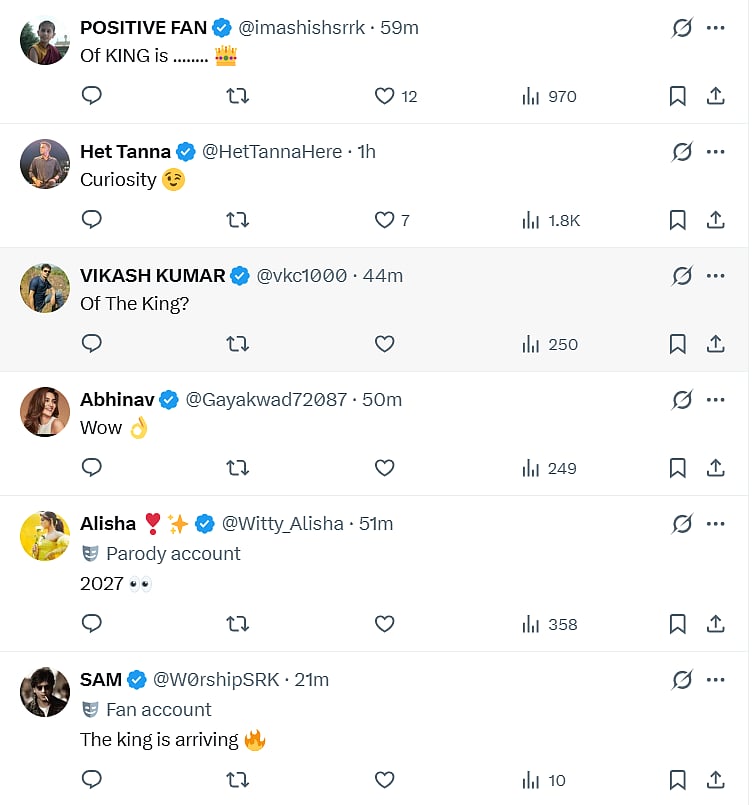This screenshot has height=805, width=752.
Task: Click Alisha's profile avatar
Action: tap(45, 536)
